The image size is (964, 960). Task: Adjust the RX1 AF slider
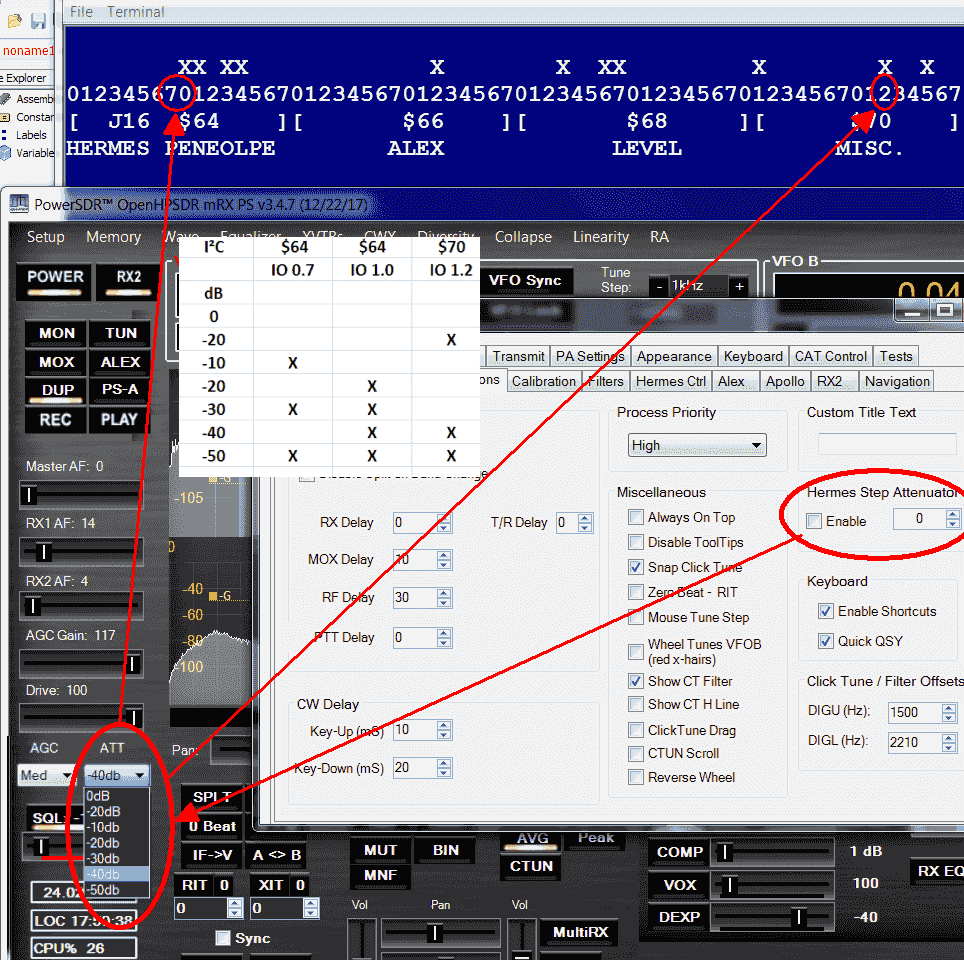(x=81, y=552)
